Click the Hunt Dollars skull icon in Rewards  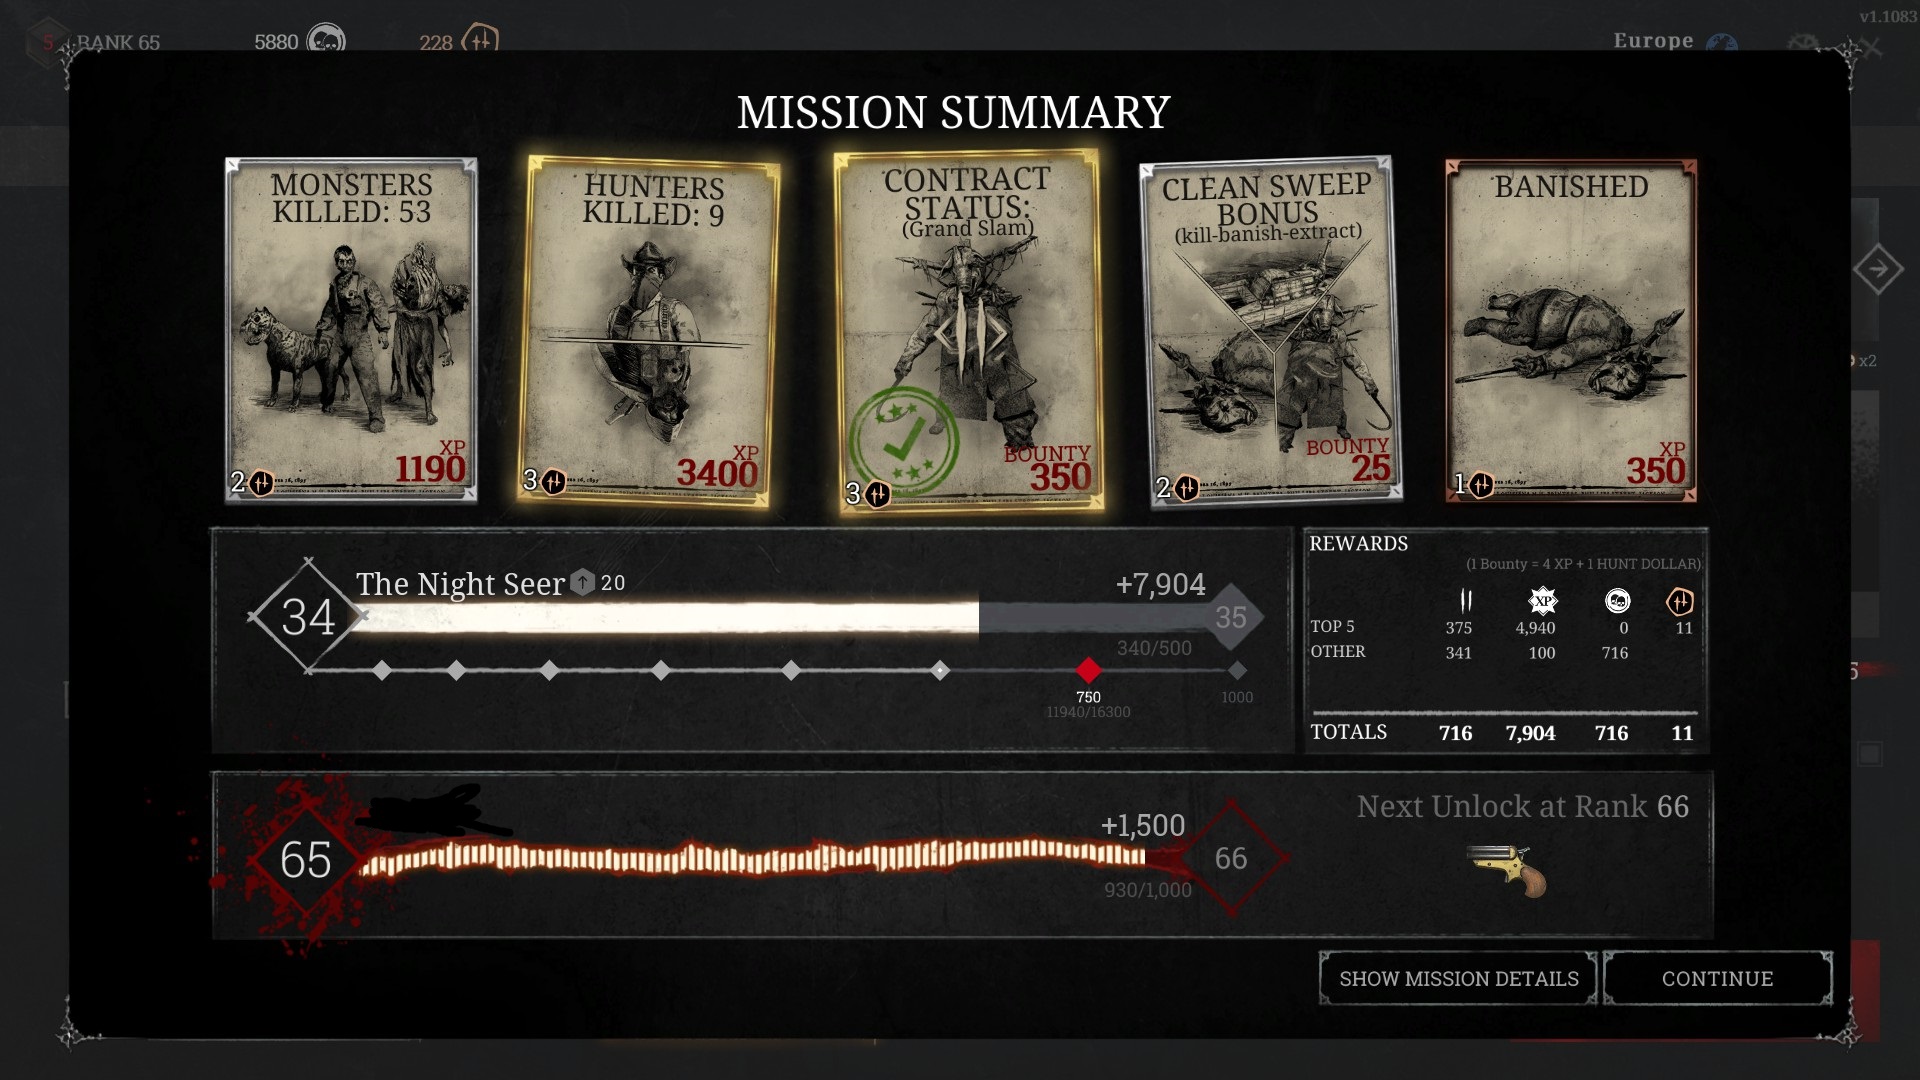1617,601
